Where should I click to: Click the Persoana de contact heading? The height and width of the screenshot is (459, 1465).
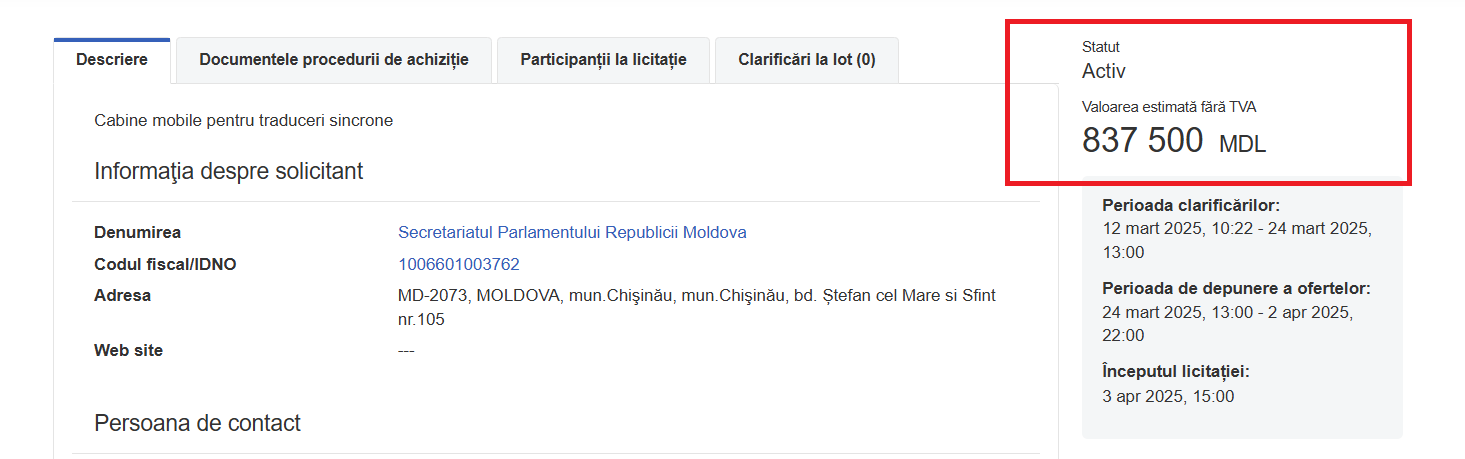tap(197, 424)
